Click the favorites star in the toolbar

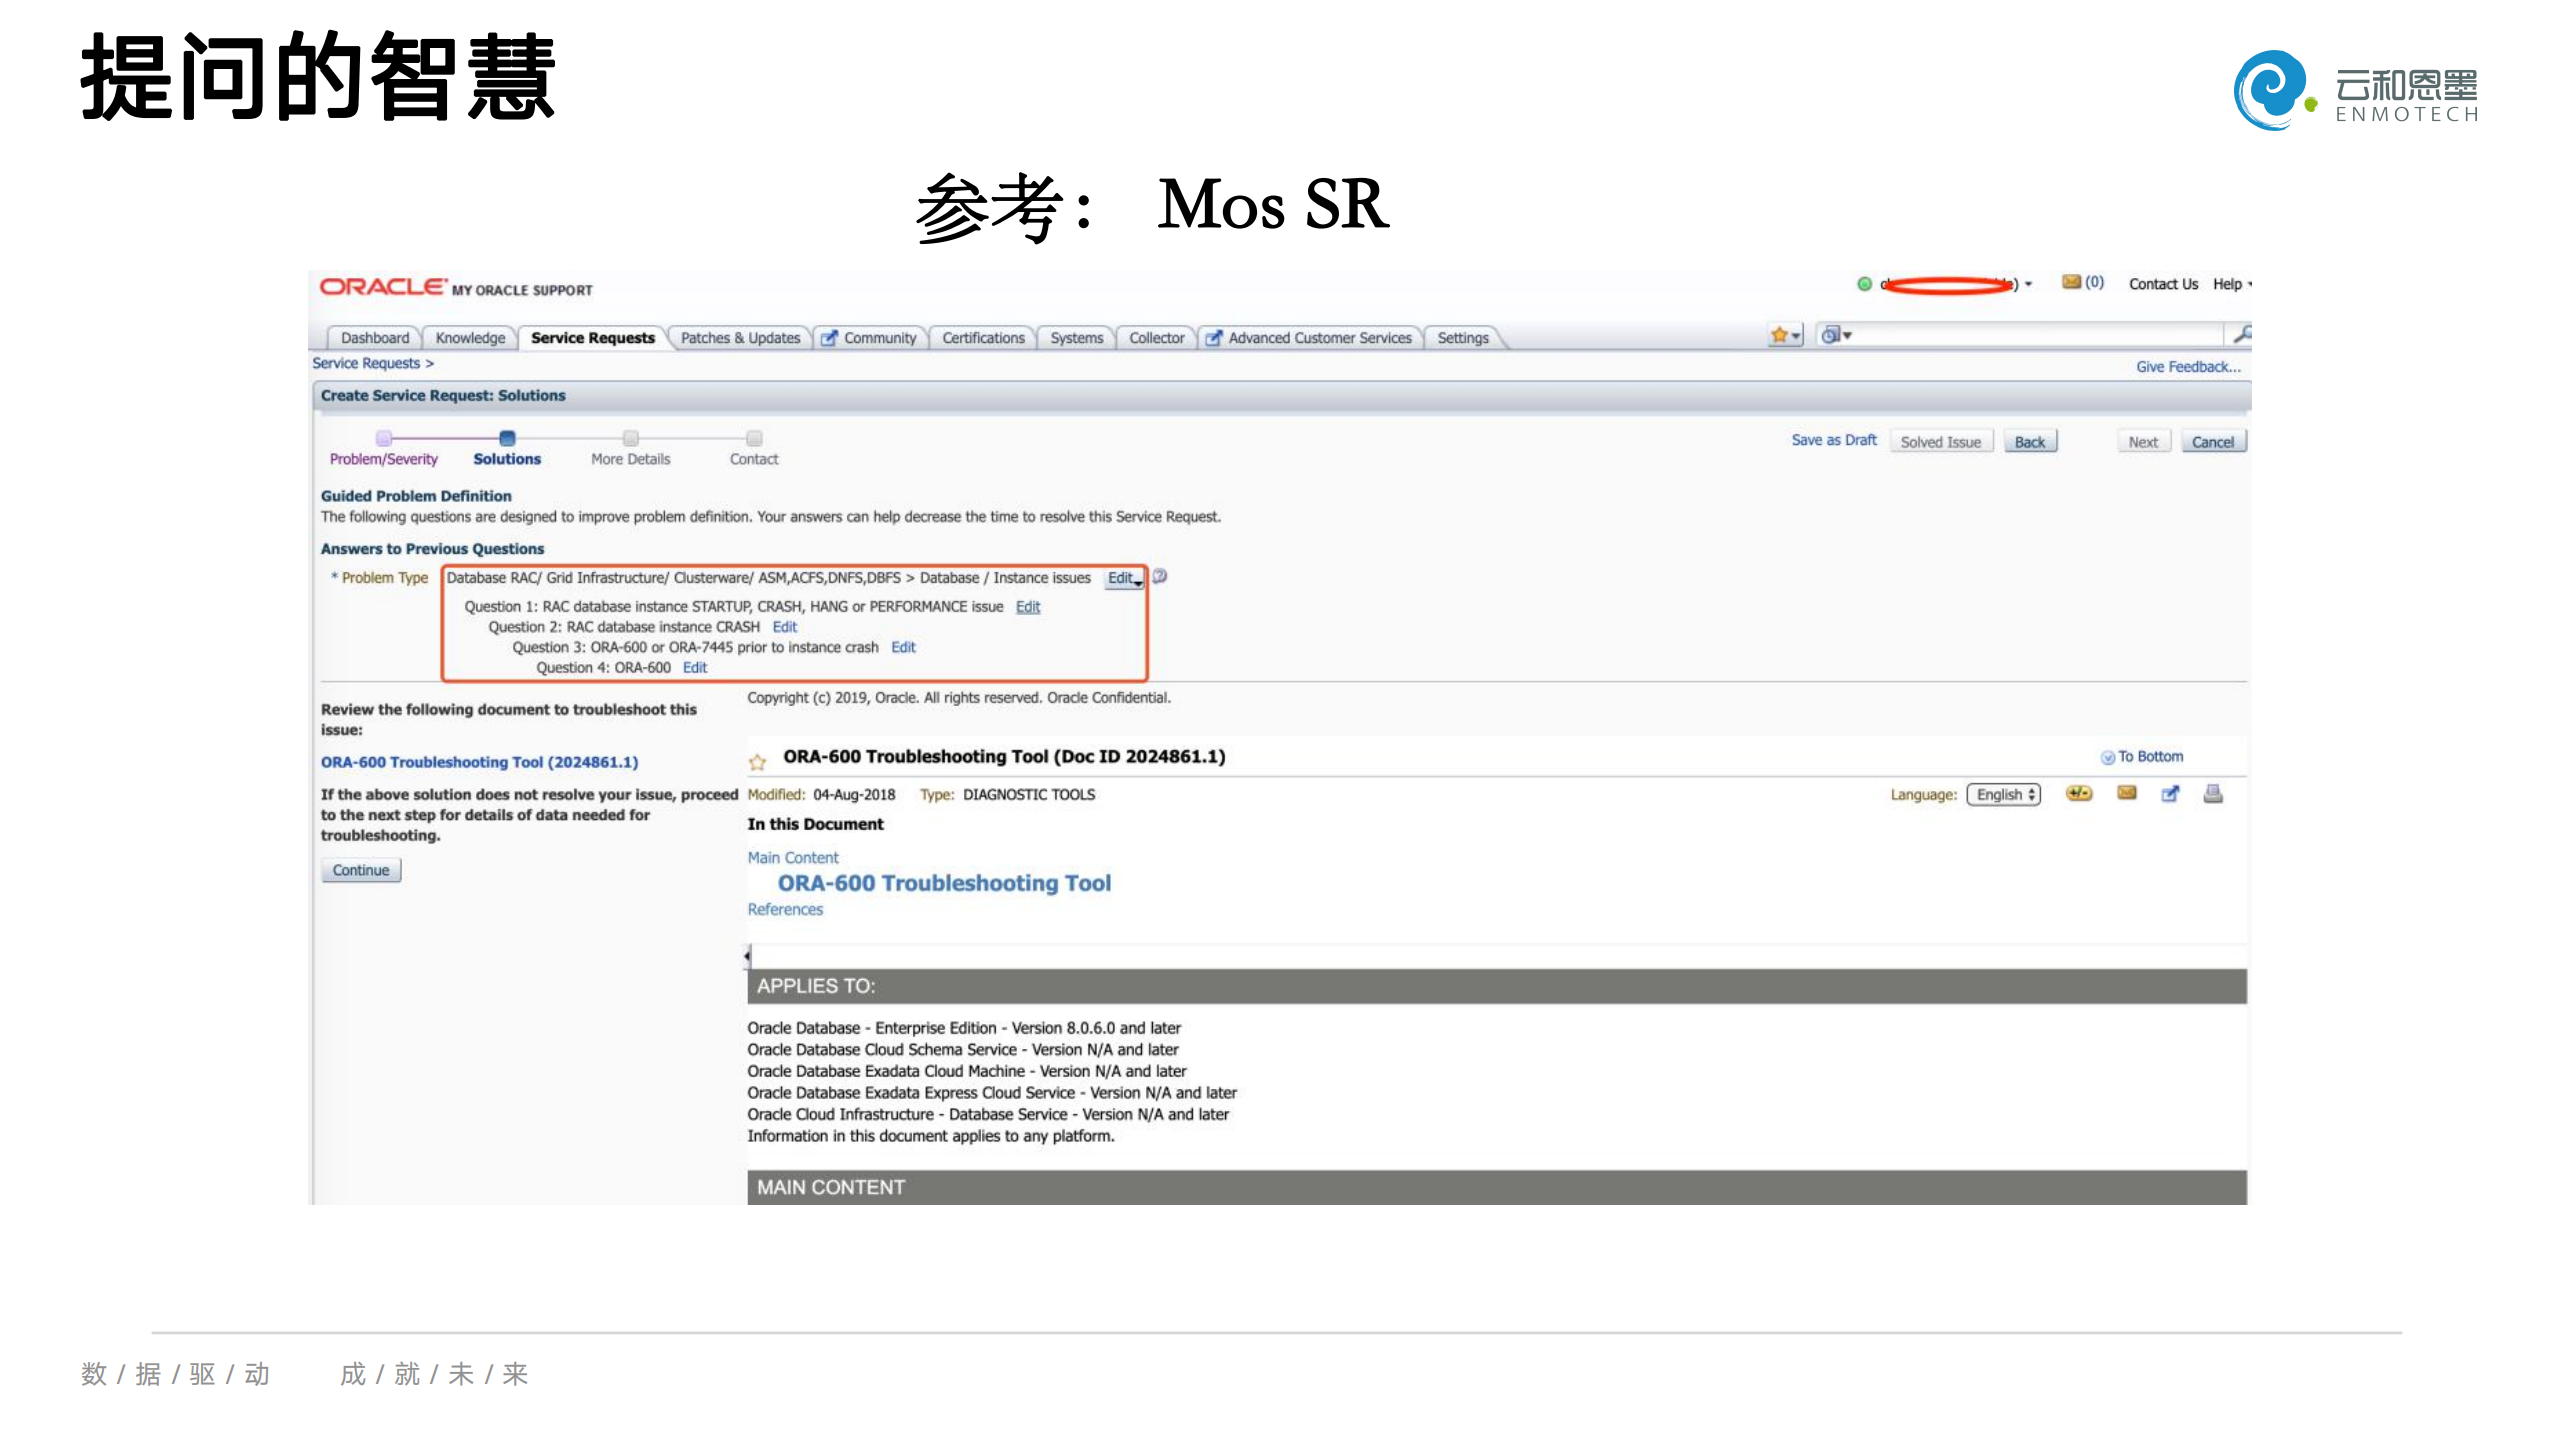click(x=1779, y=334)
